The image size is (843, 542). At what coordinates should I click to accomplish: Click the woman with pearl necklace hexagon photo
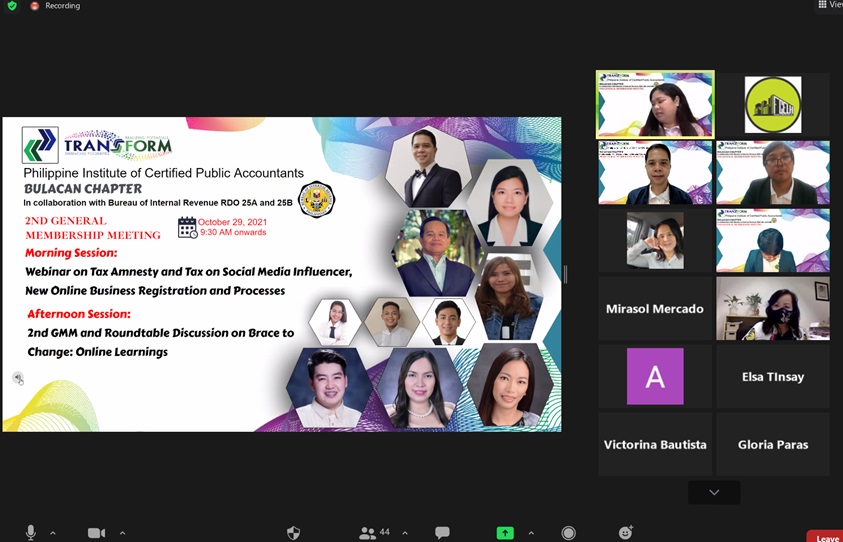point(418,388)
